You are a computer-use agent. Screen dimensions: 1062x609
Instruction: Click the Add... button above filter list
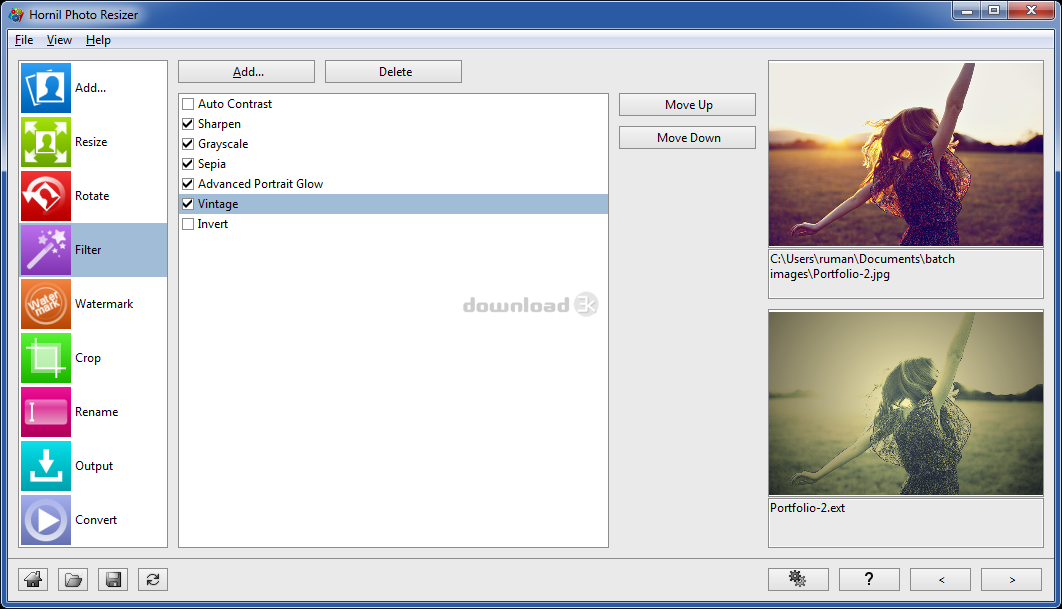tap(247, 72)
